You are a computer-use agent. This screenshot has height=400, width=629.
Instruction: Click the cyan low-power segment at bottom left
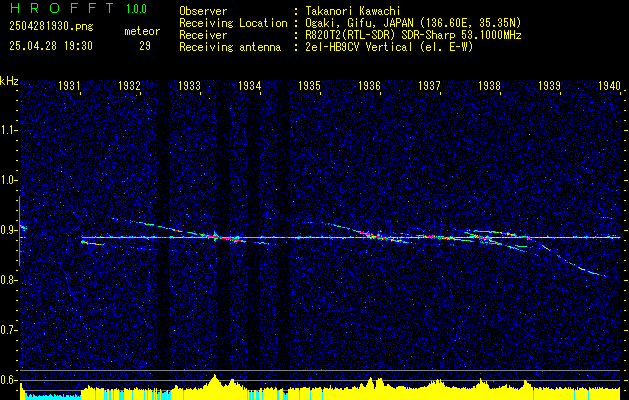coord(53,396)
